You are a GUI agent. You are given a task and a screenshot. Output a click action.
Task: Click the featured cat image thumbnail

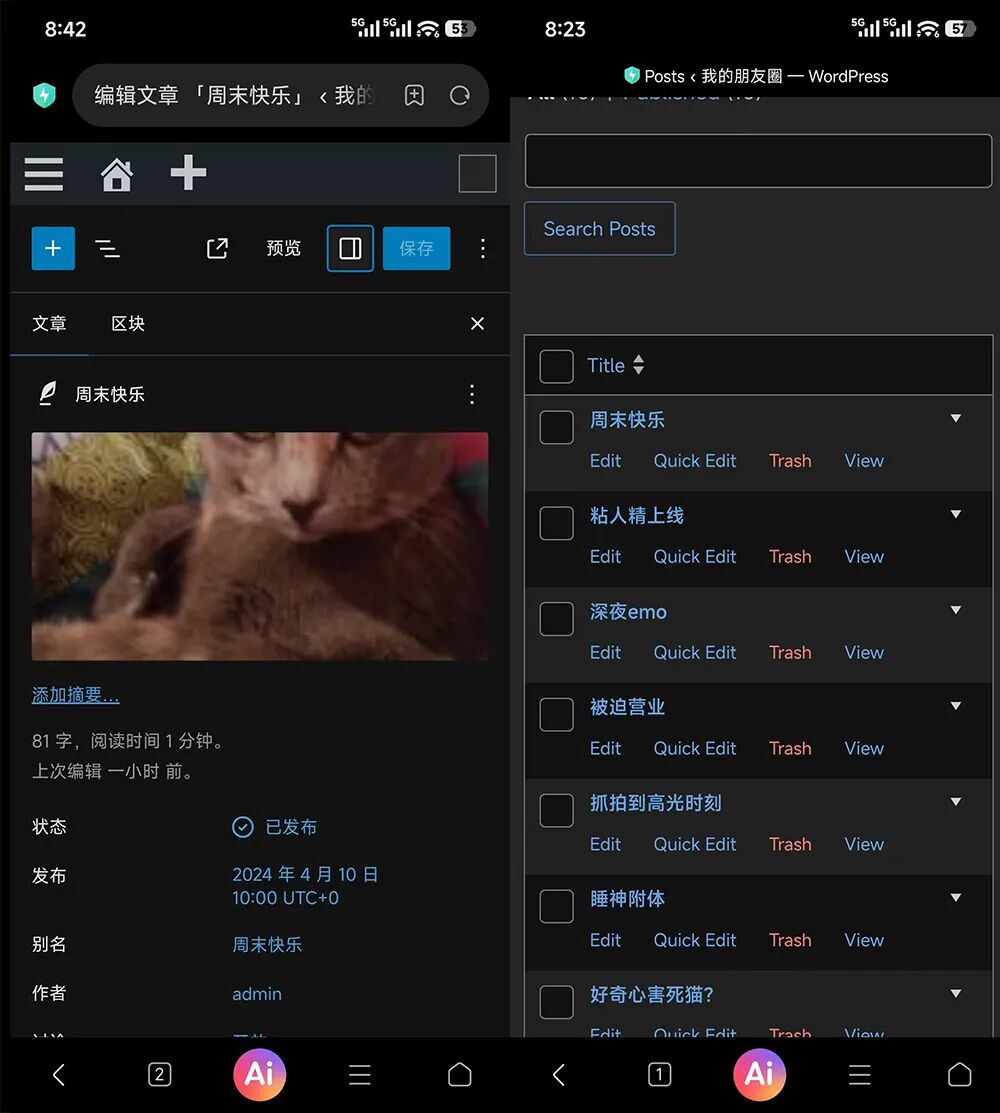(x=260, y=547)
